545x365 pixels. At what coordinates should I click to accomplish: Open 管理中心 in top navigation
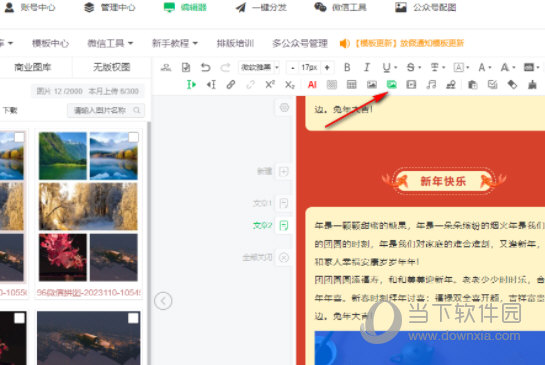[109, 7]
